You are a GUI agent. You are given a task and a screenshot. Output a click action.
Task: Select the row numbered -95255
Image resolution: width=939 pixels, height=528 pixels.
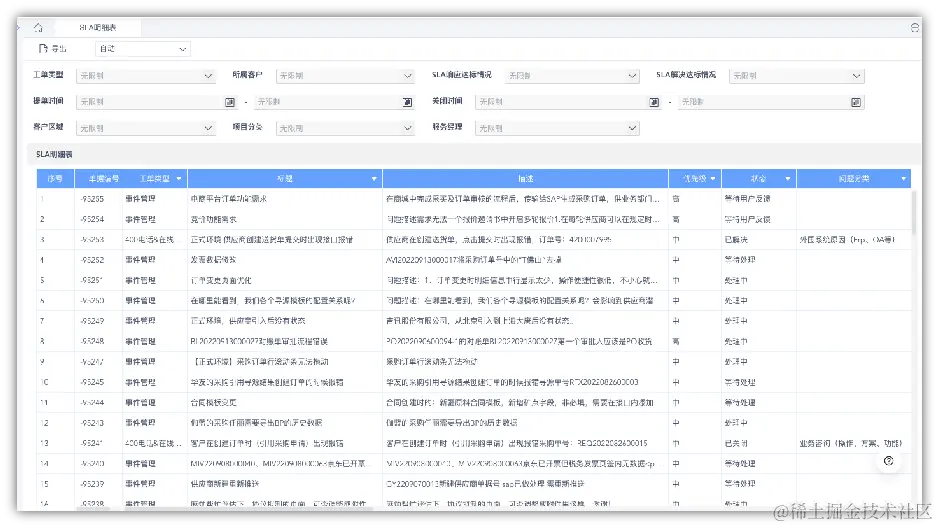tap(473, 199)
